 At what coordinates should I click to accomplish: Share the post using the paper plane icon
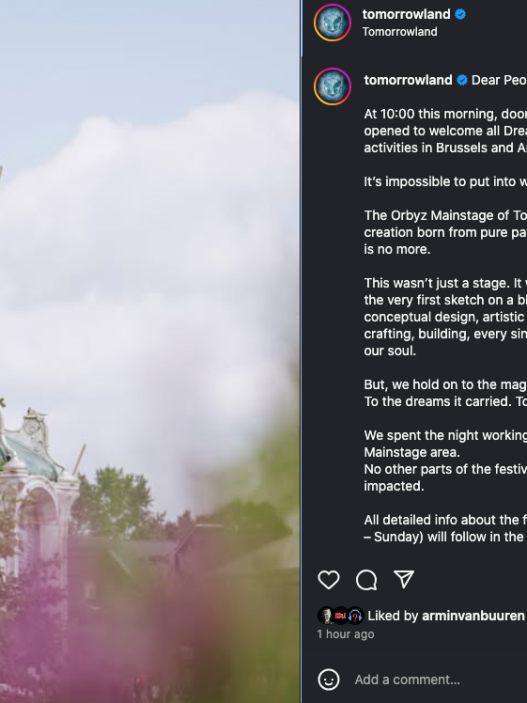pos(404,579)
